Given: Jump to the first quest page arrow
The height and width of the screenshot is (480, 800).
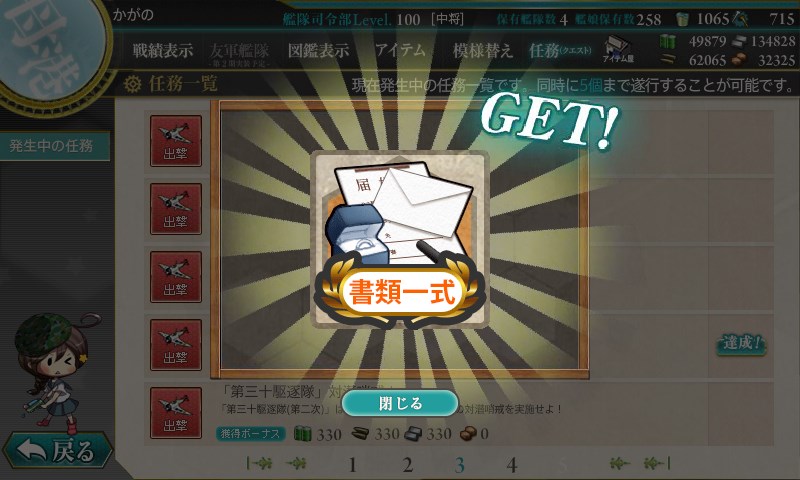Looking at the screenshot, I should point(259,463).
